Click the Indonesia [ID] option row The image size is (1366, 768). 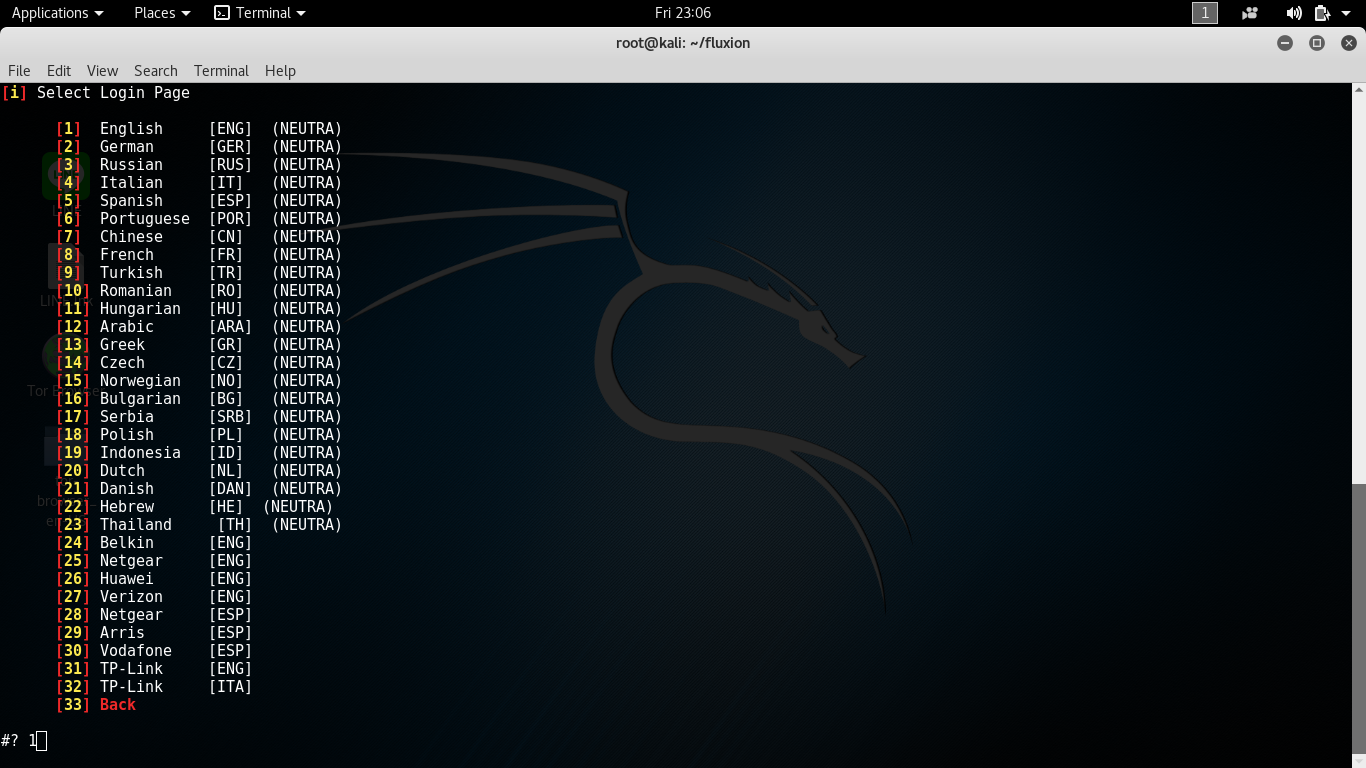[199, 453]
